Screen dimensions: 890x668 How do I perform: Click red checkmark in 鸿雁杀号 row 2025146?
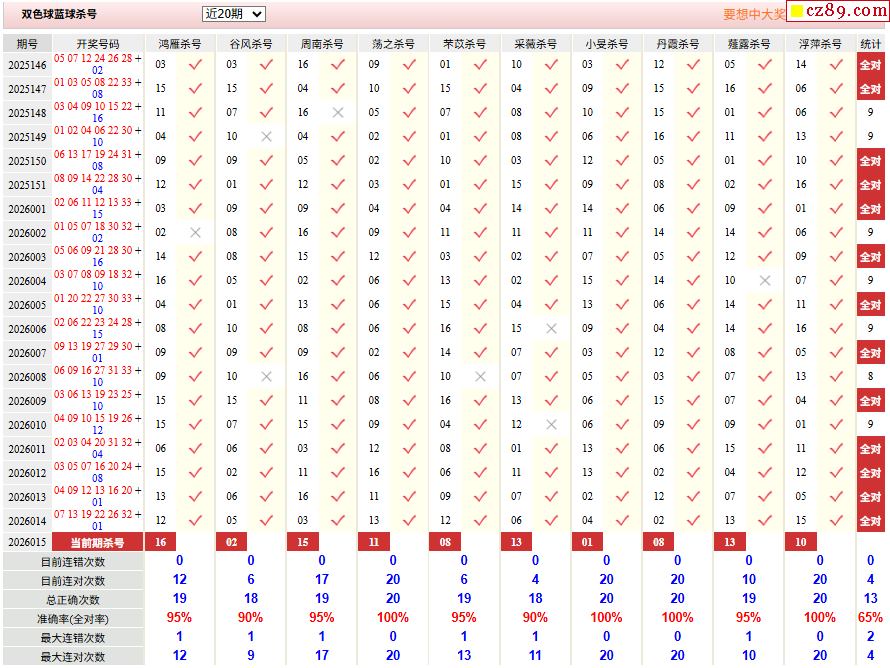point(195,65)
